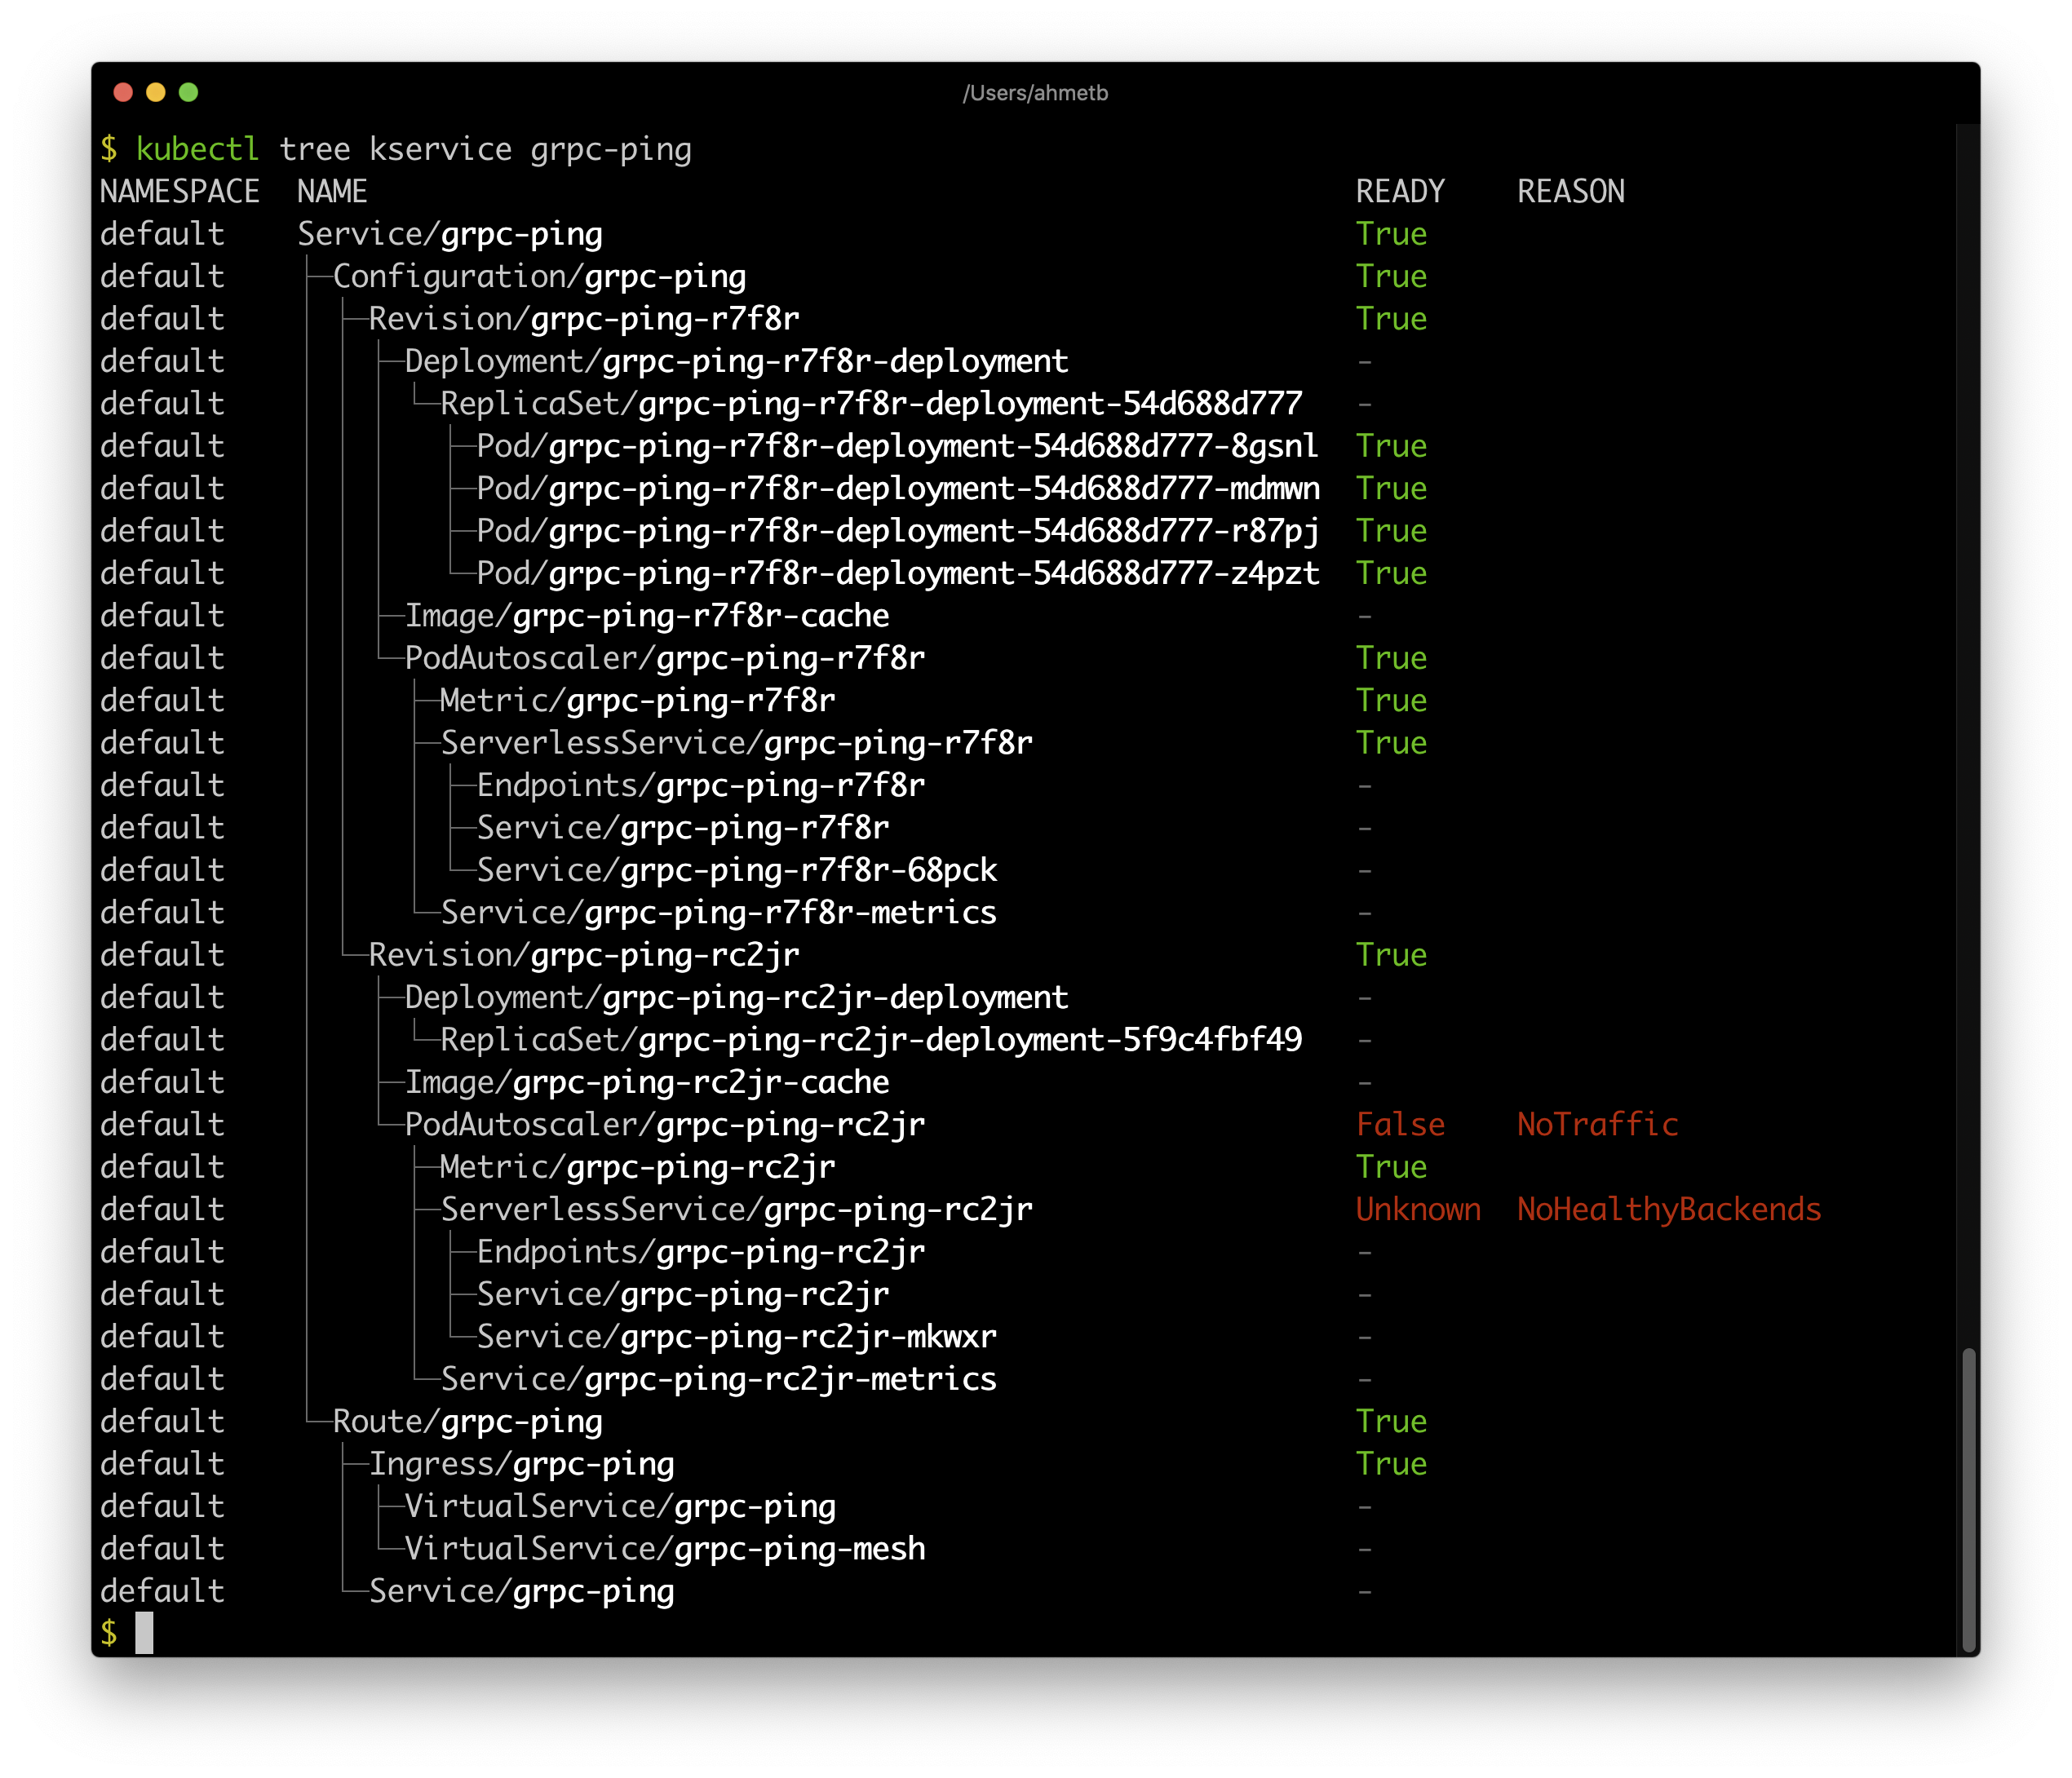Click the Unknown ready status

coord(1417,1210)
